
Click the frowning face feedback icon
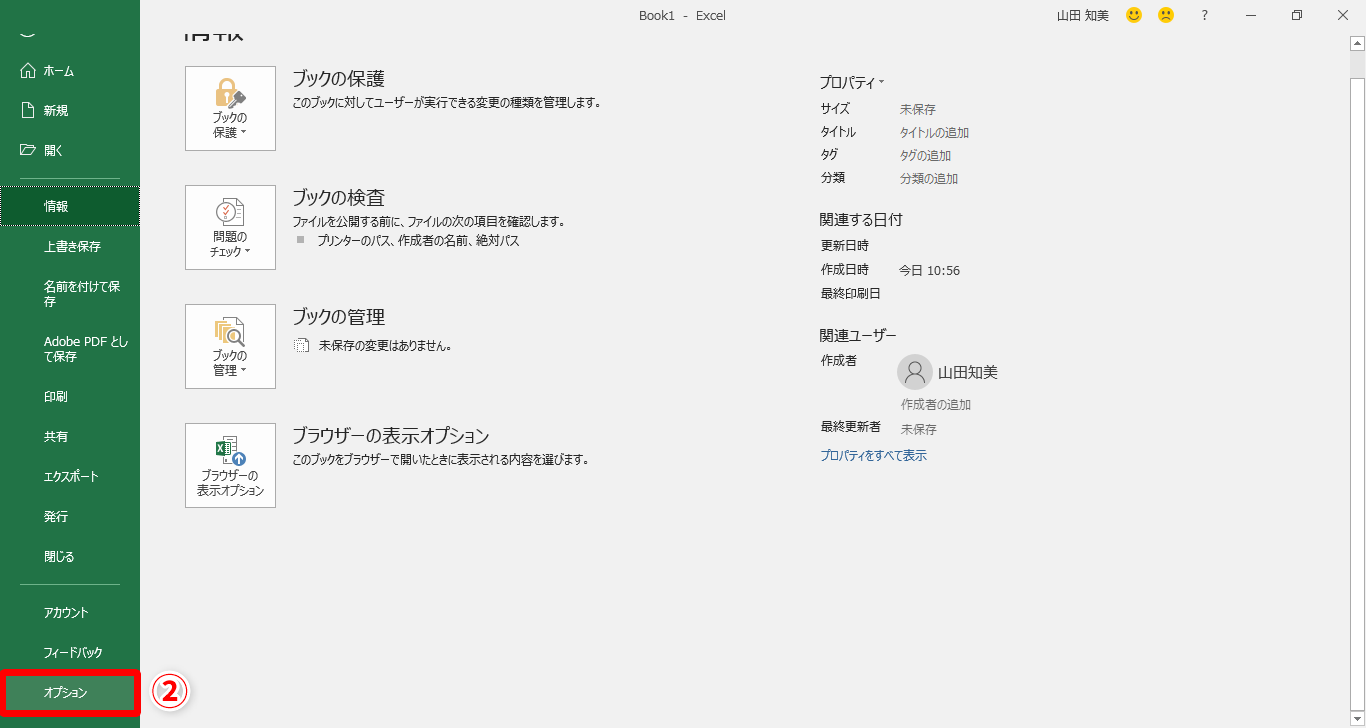tap(1166, 15)
